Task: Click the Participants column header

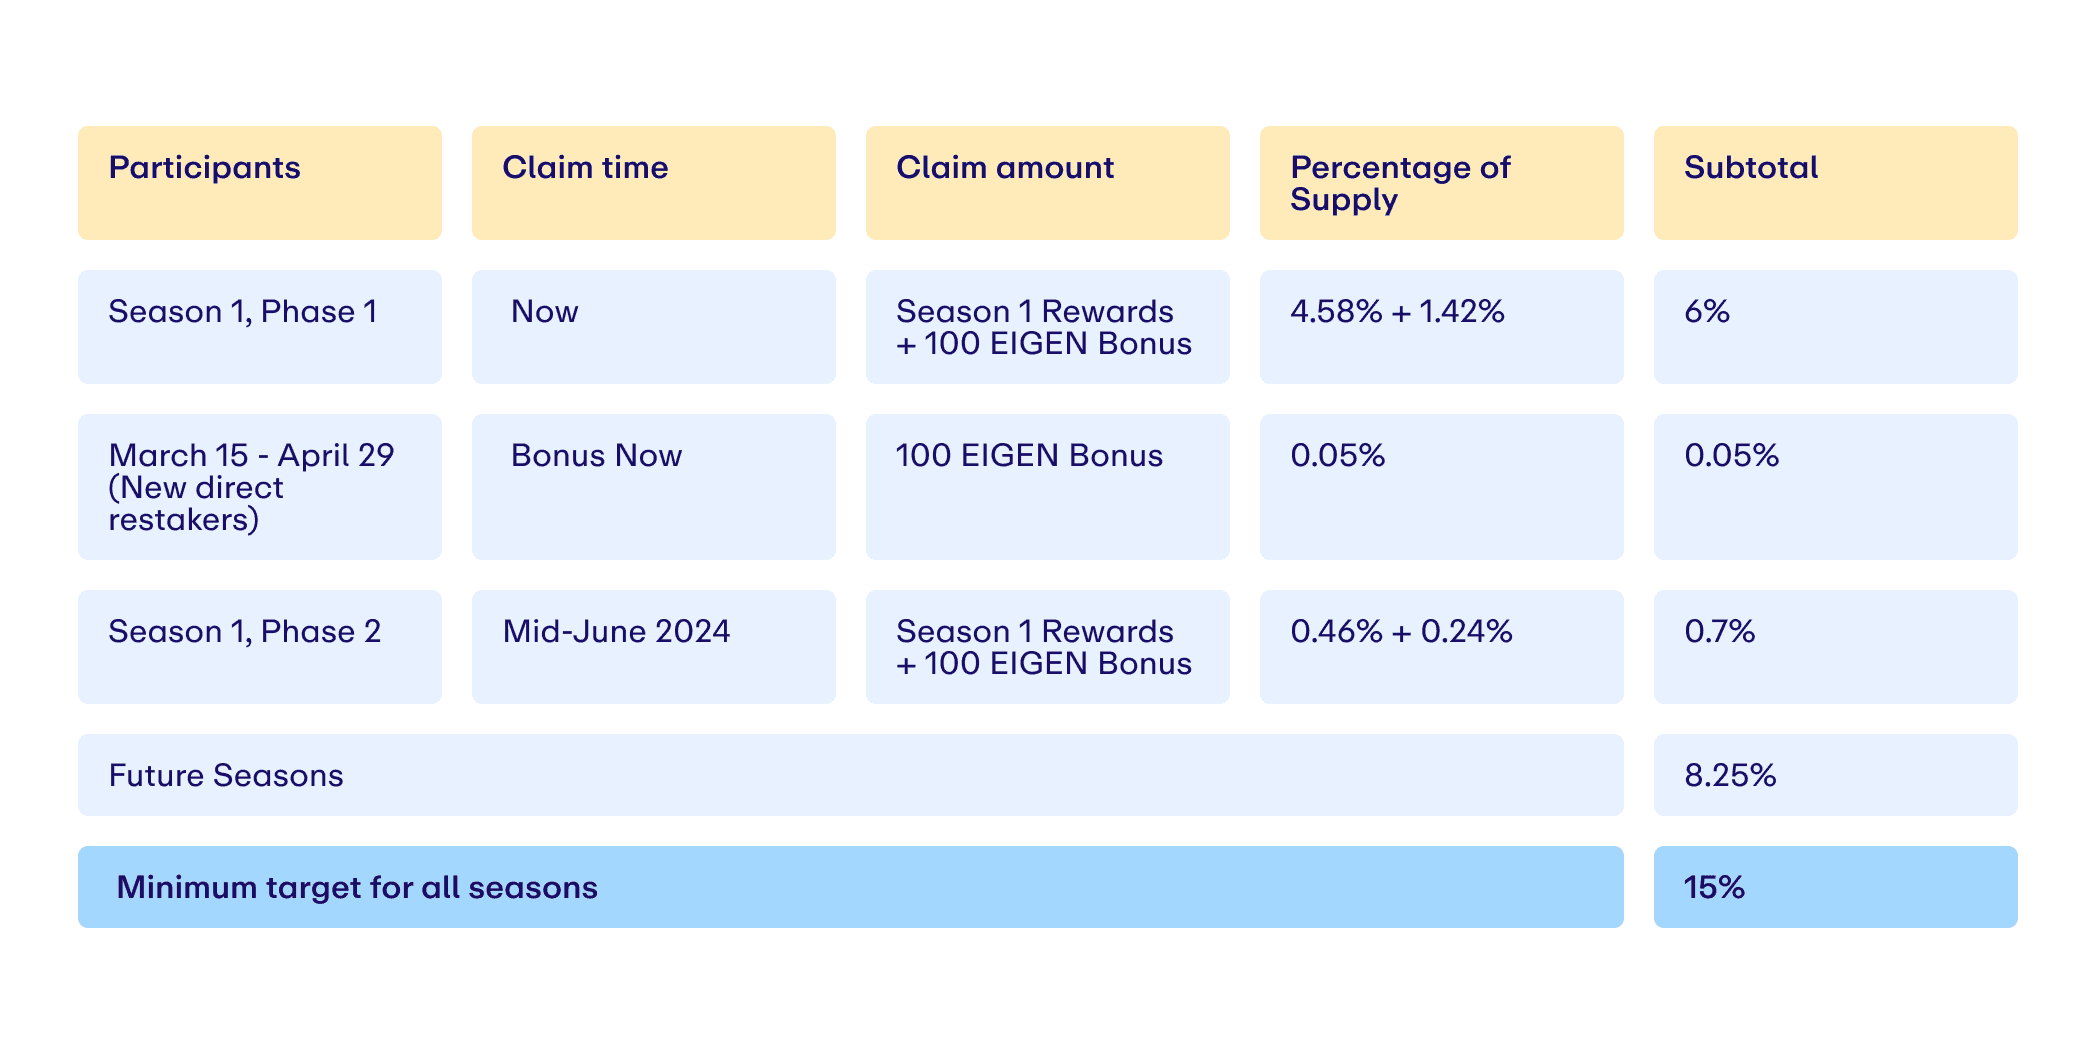Action: click(x=259, y=182)
